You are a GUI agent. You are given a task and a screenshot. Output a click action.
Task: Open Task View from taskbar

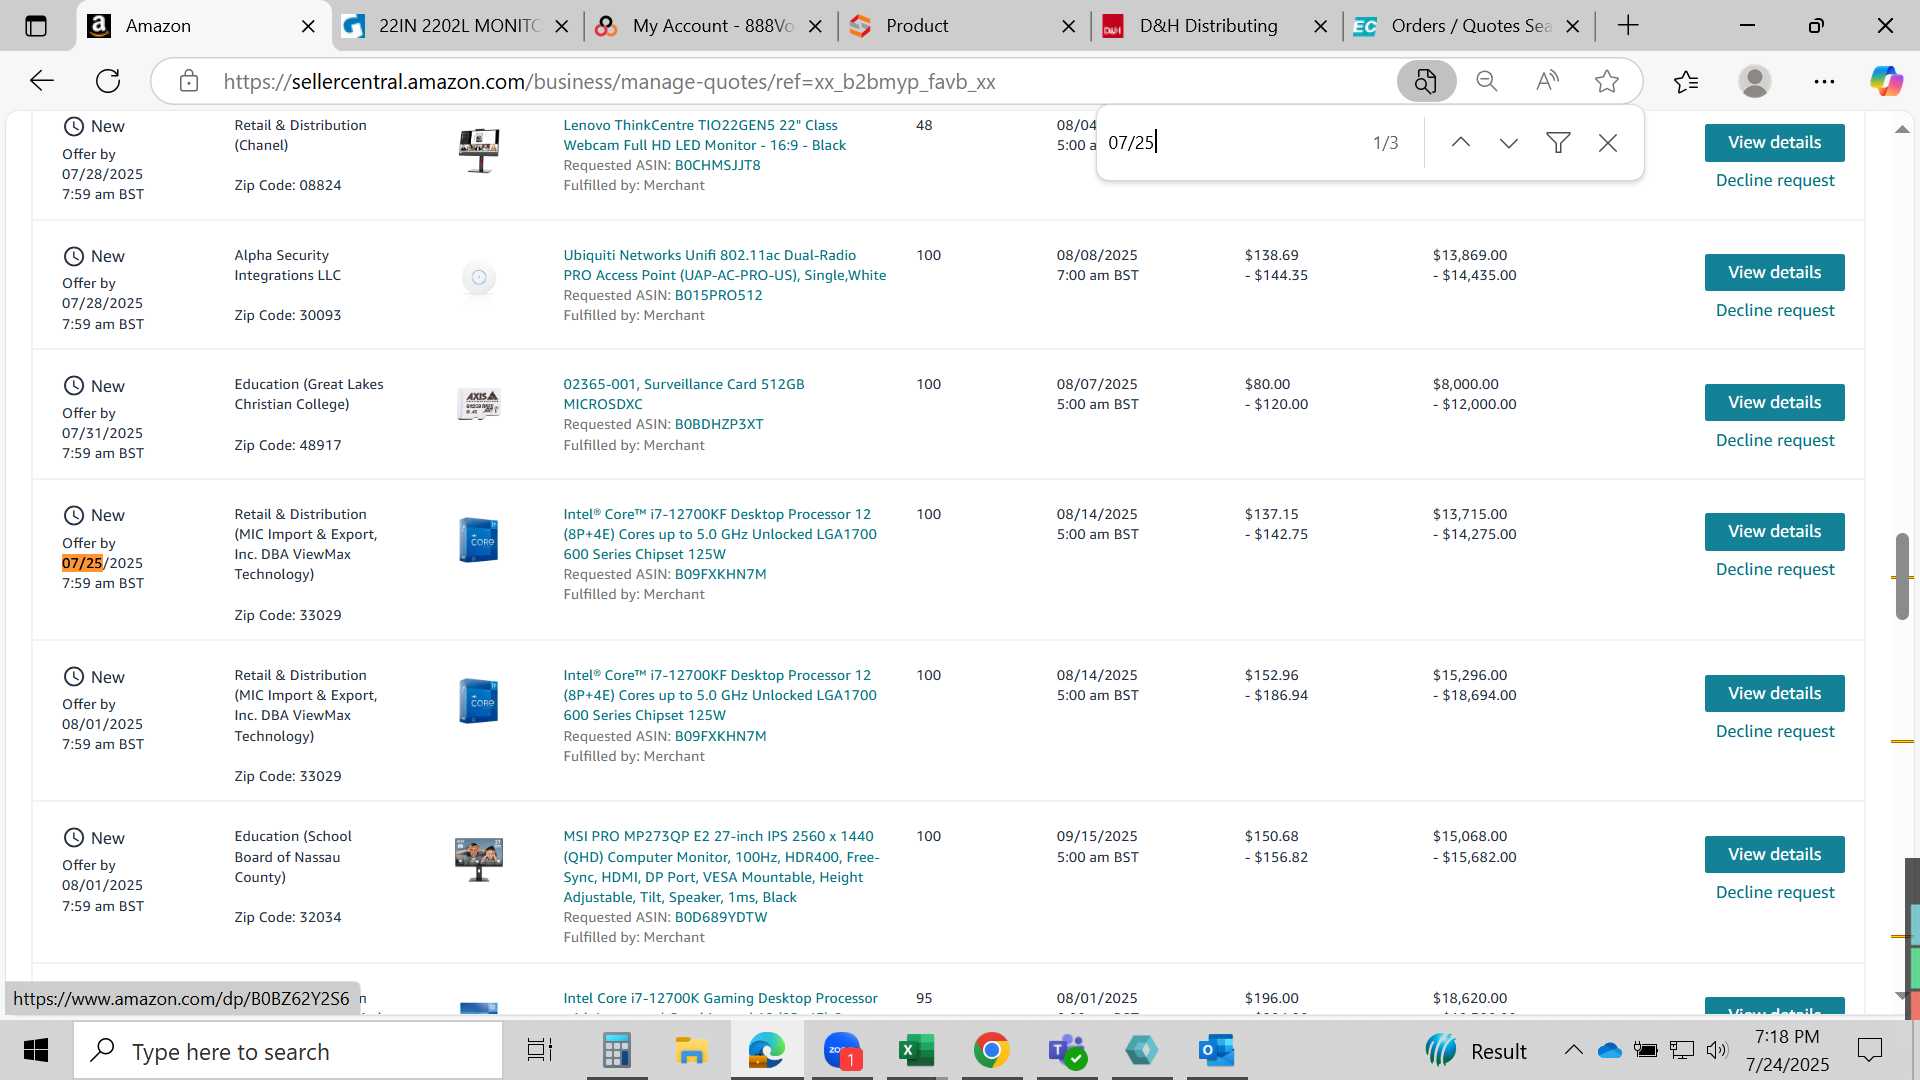[x=540, y=1051]
